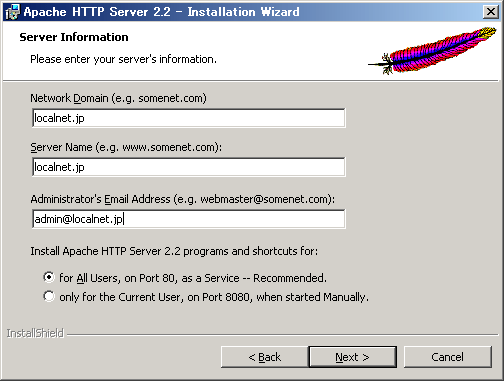Click the Server Name label text
Screen dimensions: 504x381
(126, 147)
